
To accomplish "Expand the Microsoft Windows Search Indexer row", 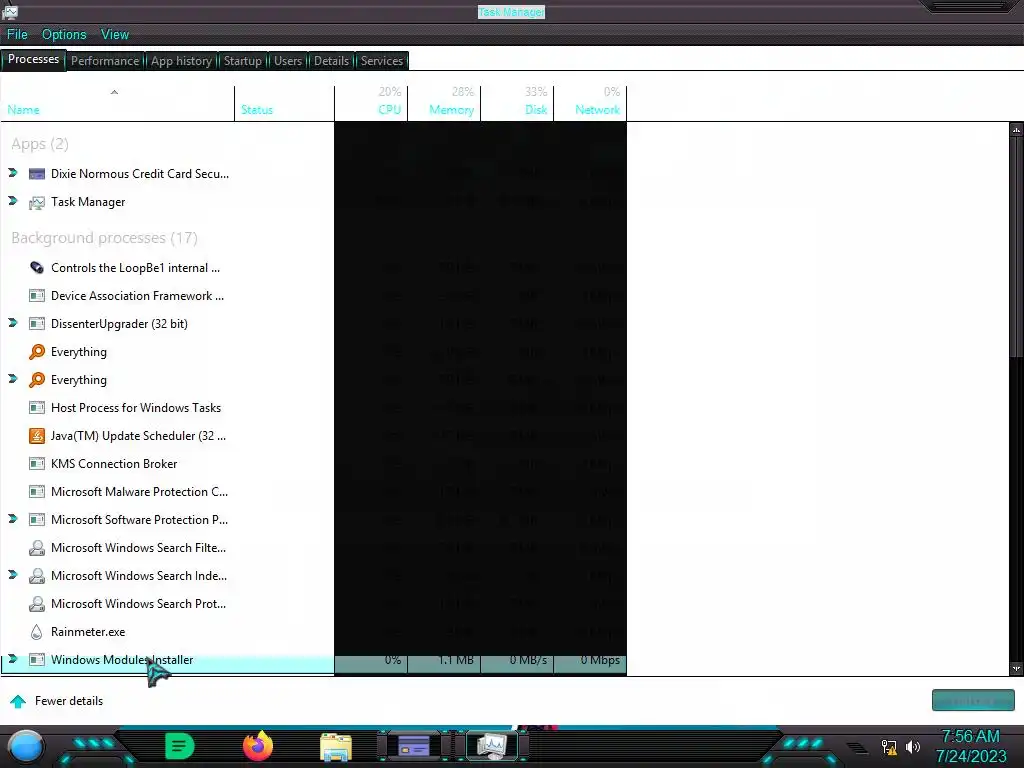I will pos(13,575).
